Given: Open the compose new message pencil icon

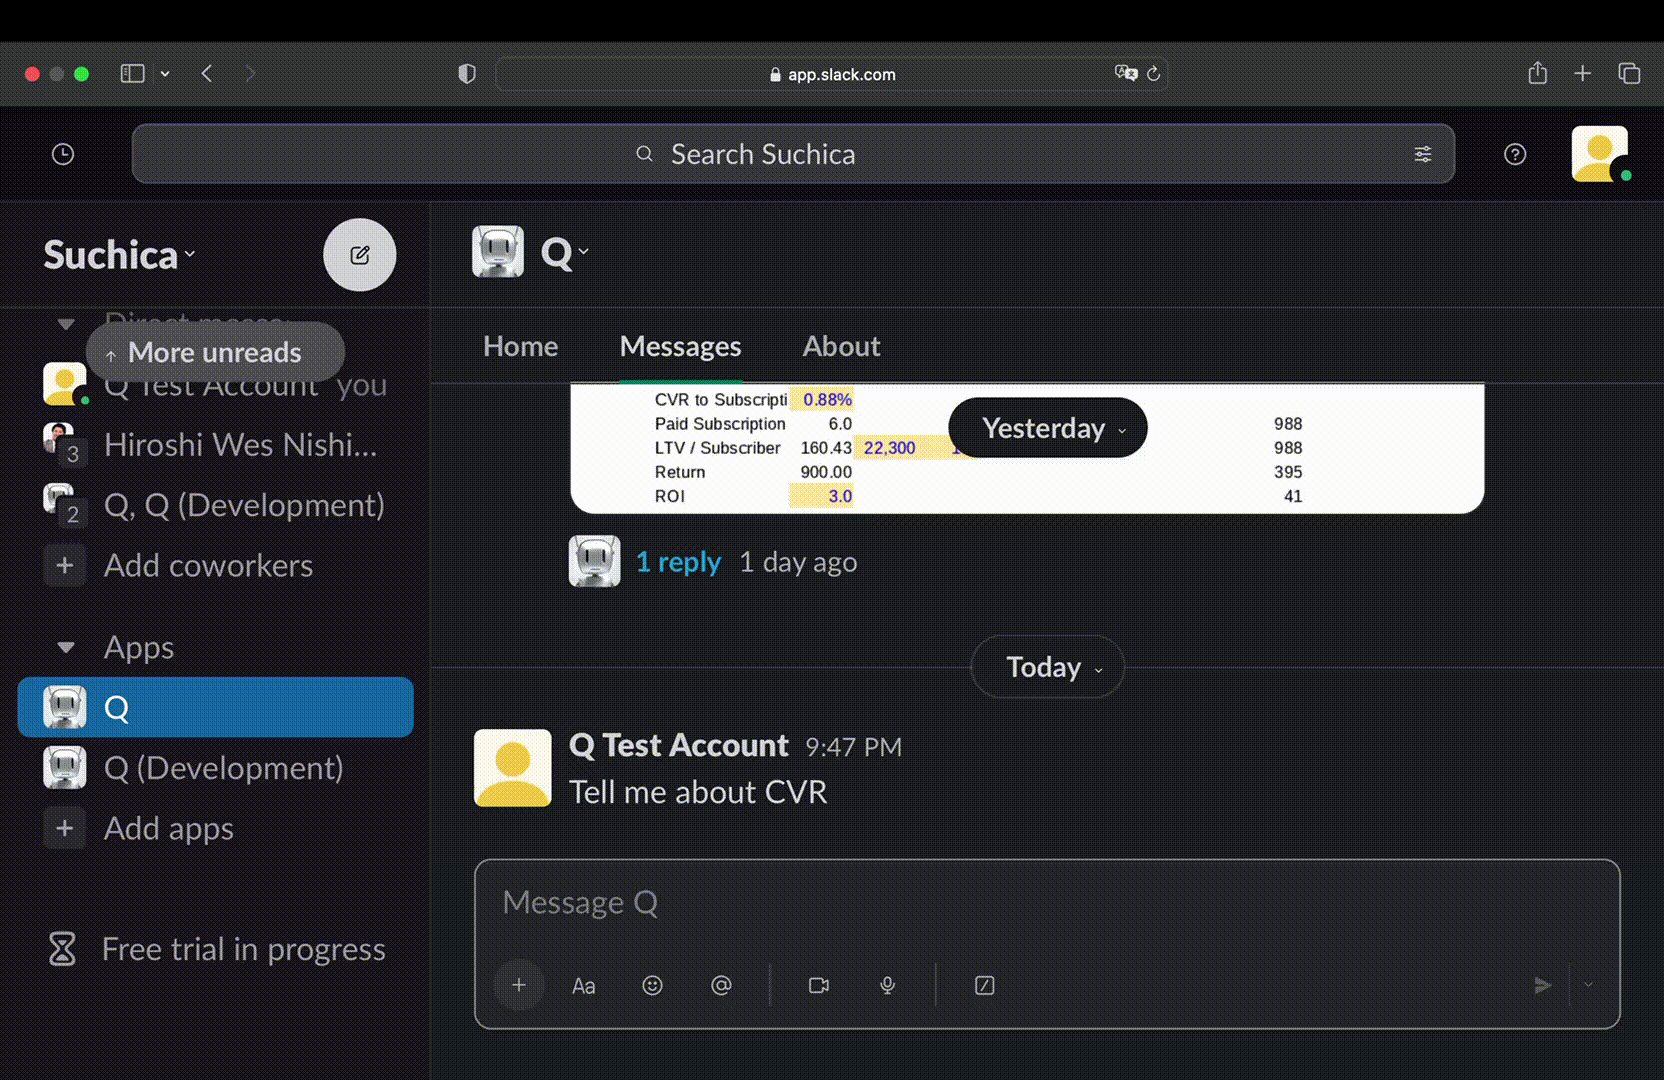Looking at the screenshot, I should (360, 255).
